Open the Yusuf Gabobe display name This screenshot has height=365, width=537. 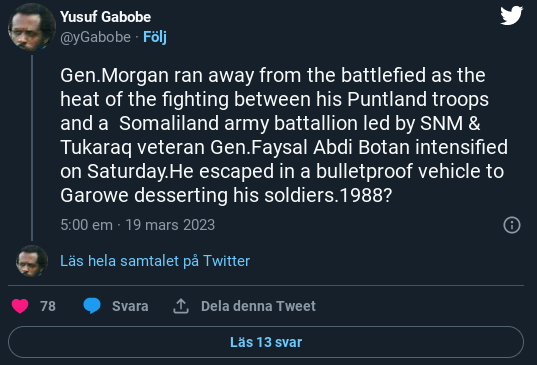pyautogui.click(x=105, y=17)
